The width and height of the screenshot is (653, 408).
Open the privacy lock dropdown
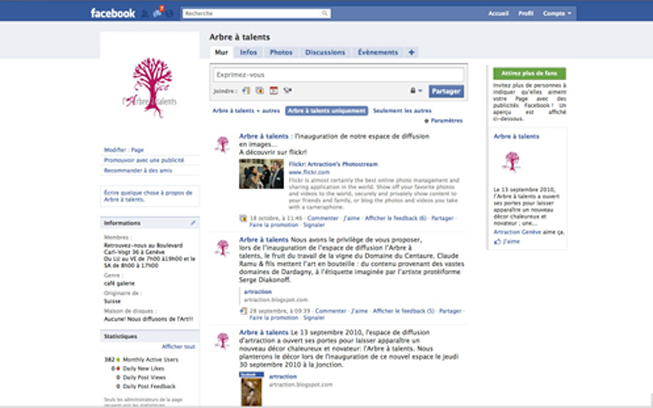coord(417,90)
